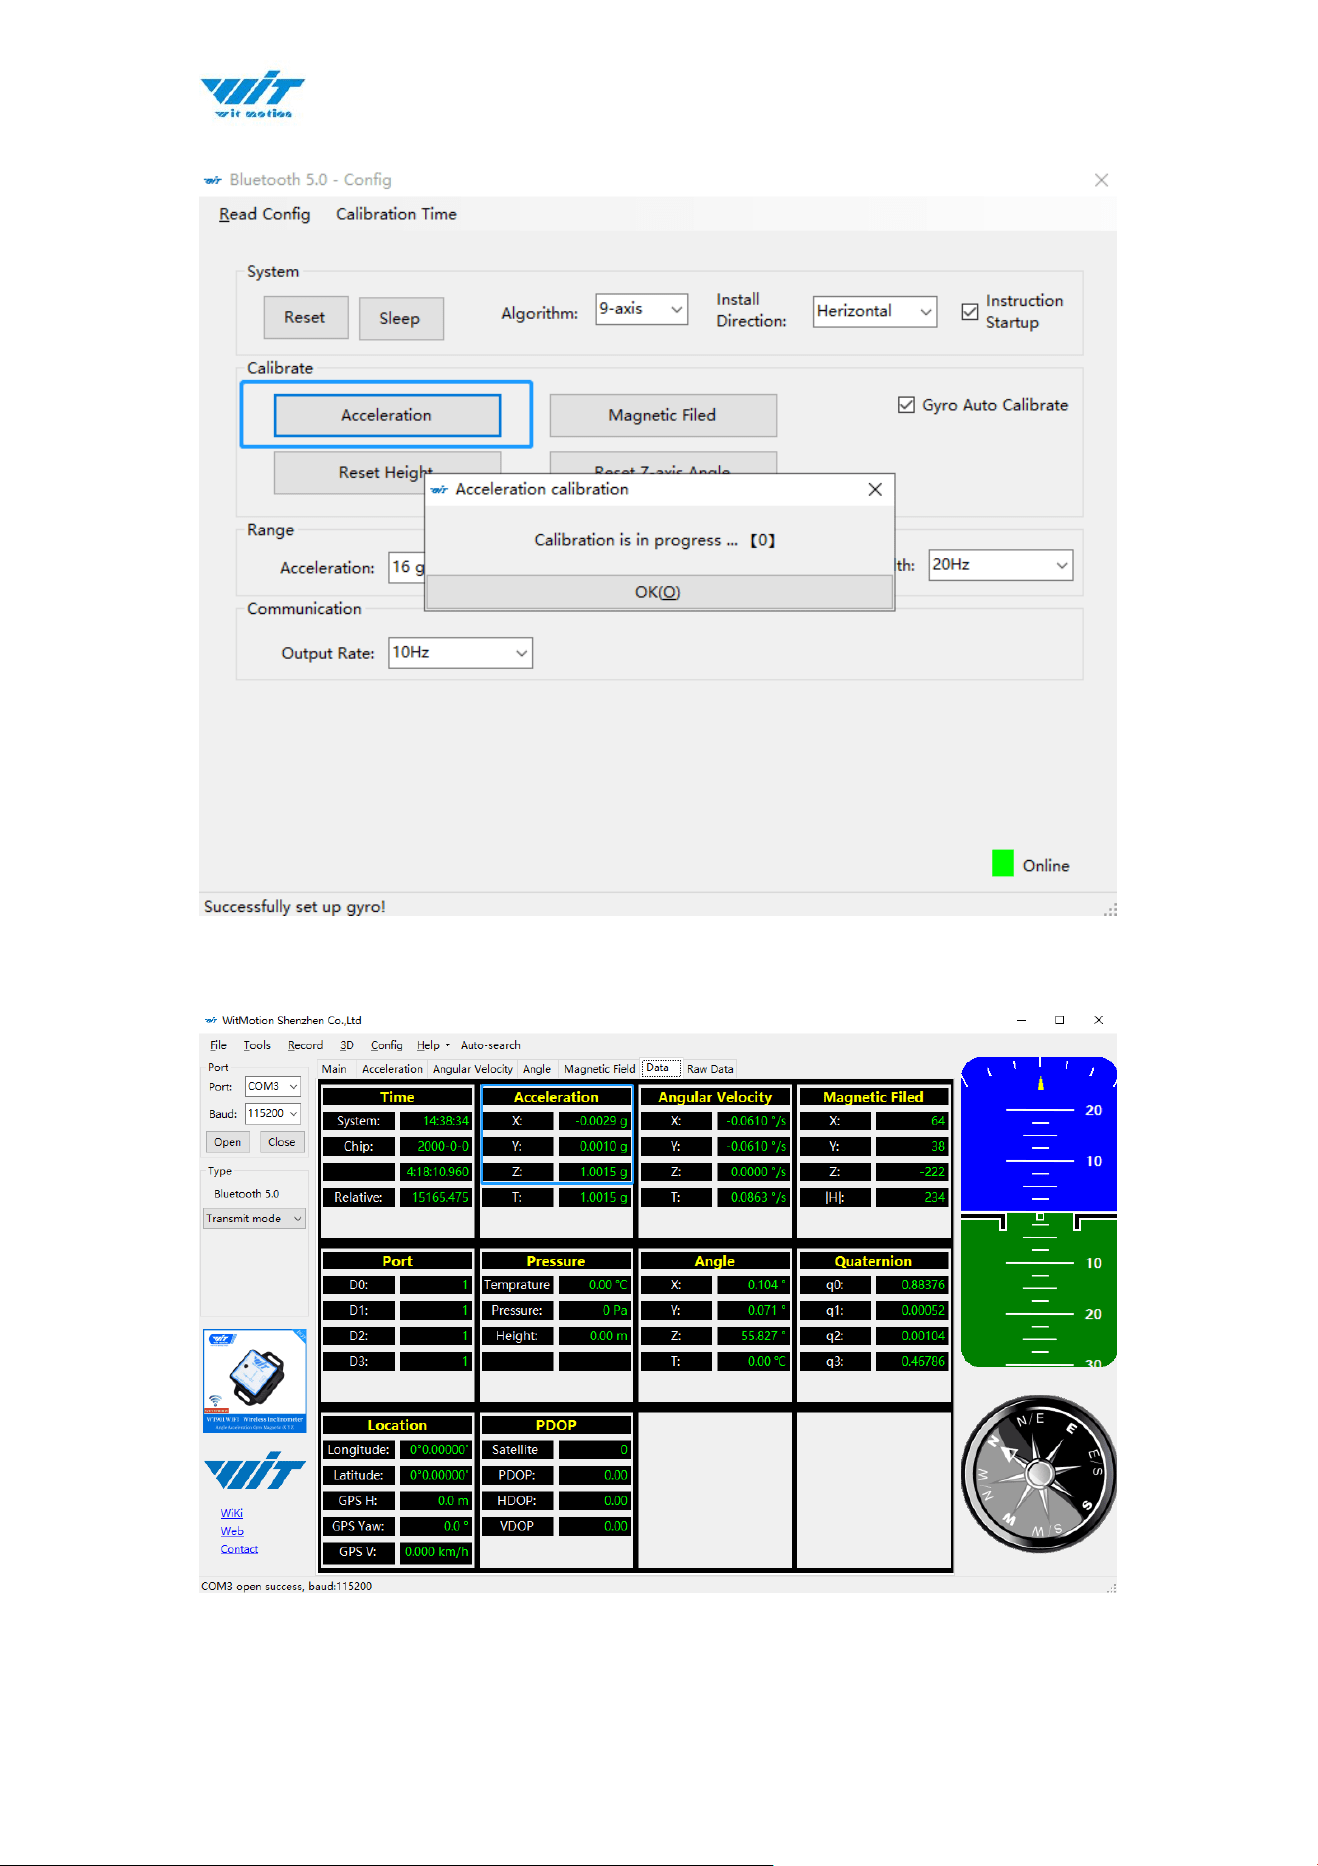This screenshot has width=1318, height=1866.
Task: Click the WitMotion Shenzhen title bar icon
Action: pos(211,1020)
